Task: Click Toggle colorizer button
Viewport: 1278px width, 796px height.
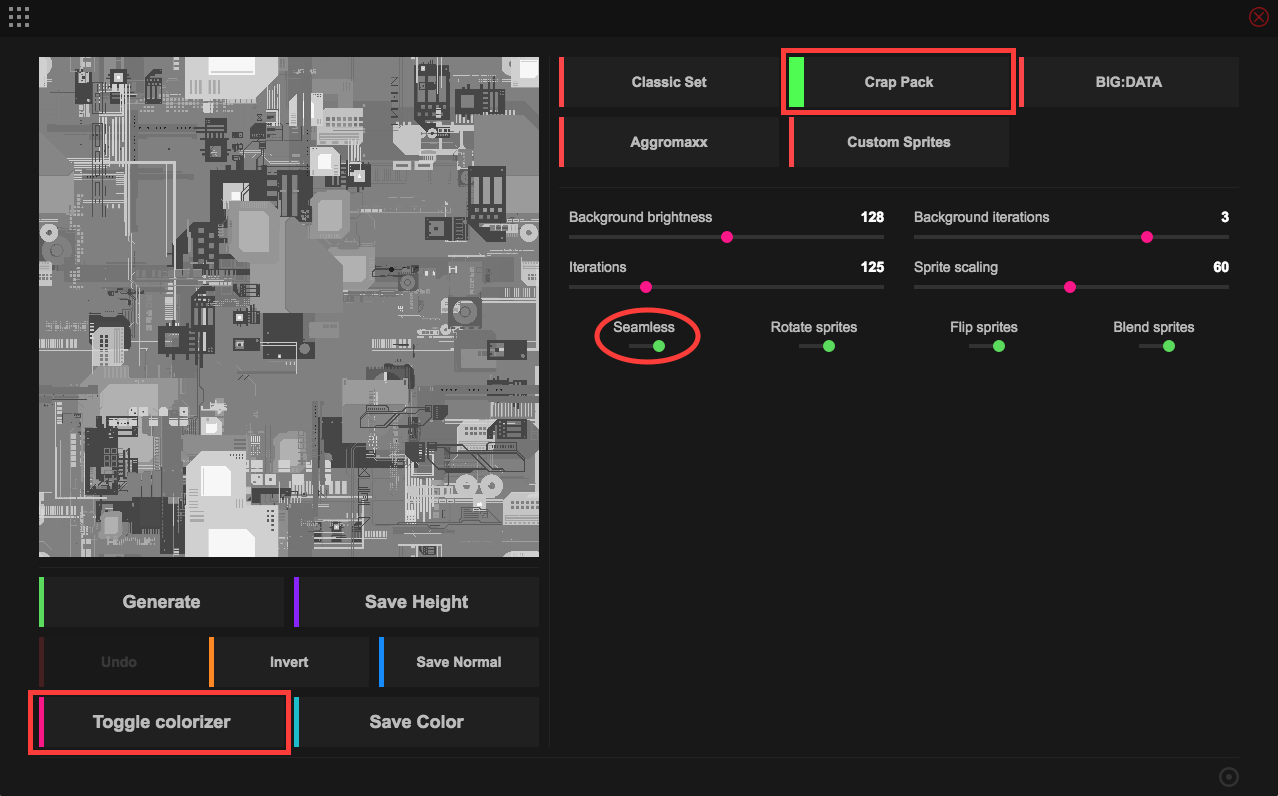Action: (162, 722)
